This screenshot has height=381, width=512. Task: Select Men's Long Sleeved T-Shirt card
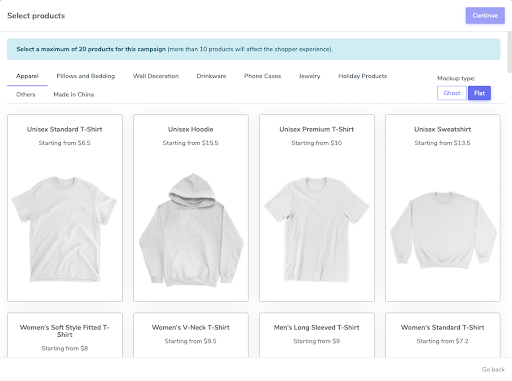pos(317,335)
